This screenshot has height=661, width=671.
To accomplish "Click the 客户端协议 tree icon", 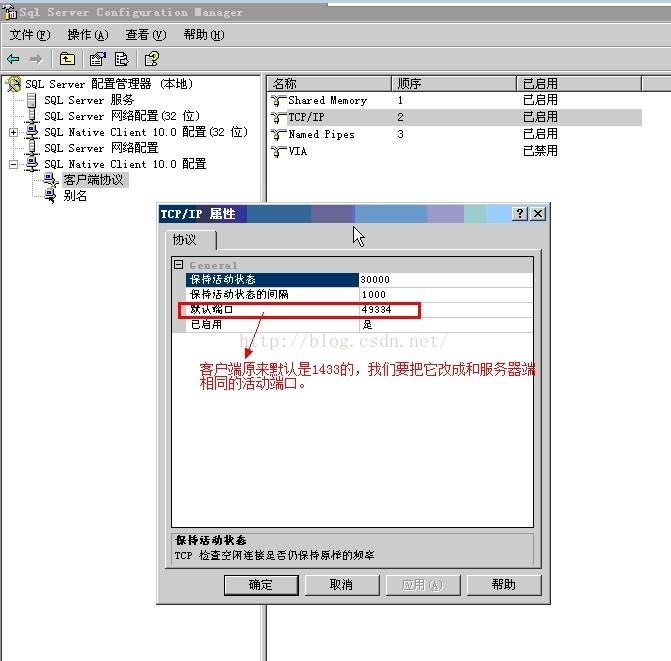I will pos(51,180).
